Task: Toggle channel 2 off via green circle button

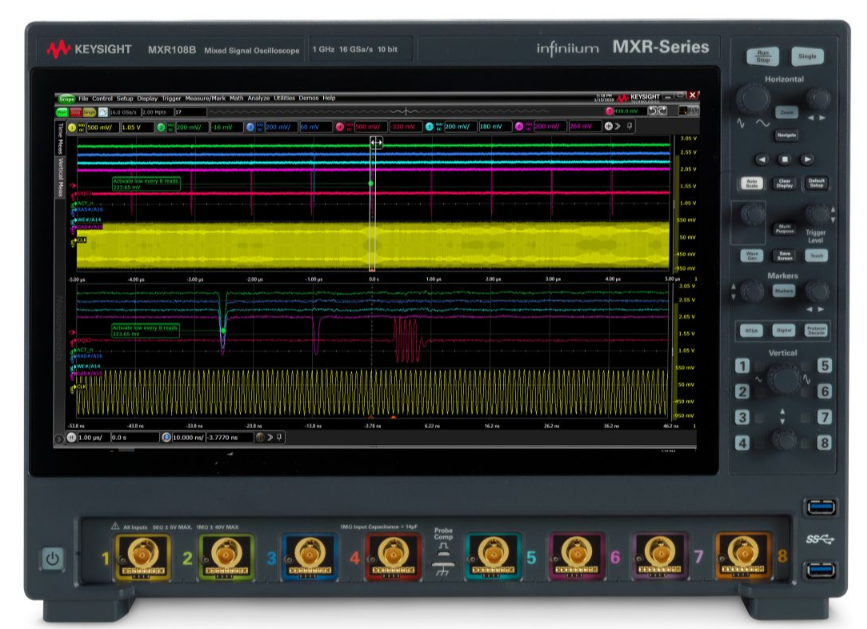Action: click(160, 126)
